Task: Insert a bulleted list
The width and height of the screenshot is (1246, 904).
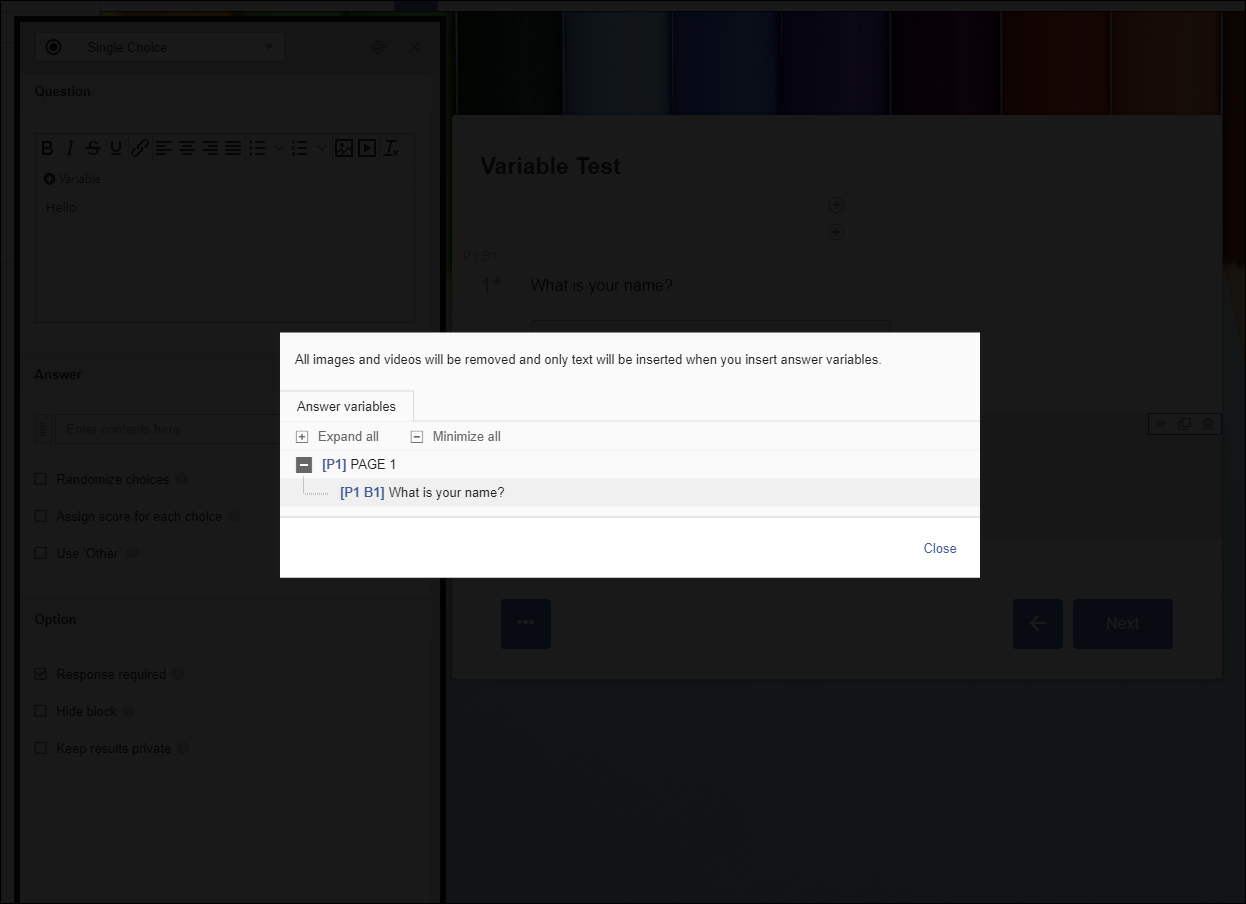Action: point(257,148)
